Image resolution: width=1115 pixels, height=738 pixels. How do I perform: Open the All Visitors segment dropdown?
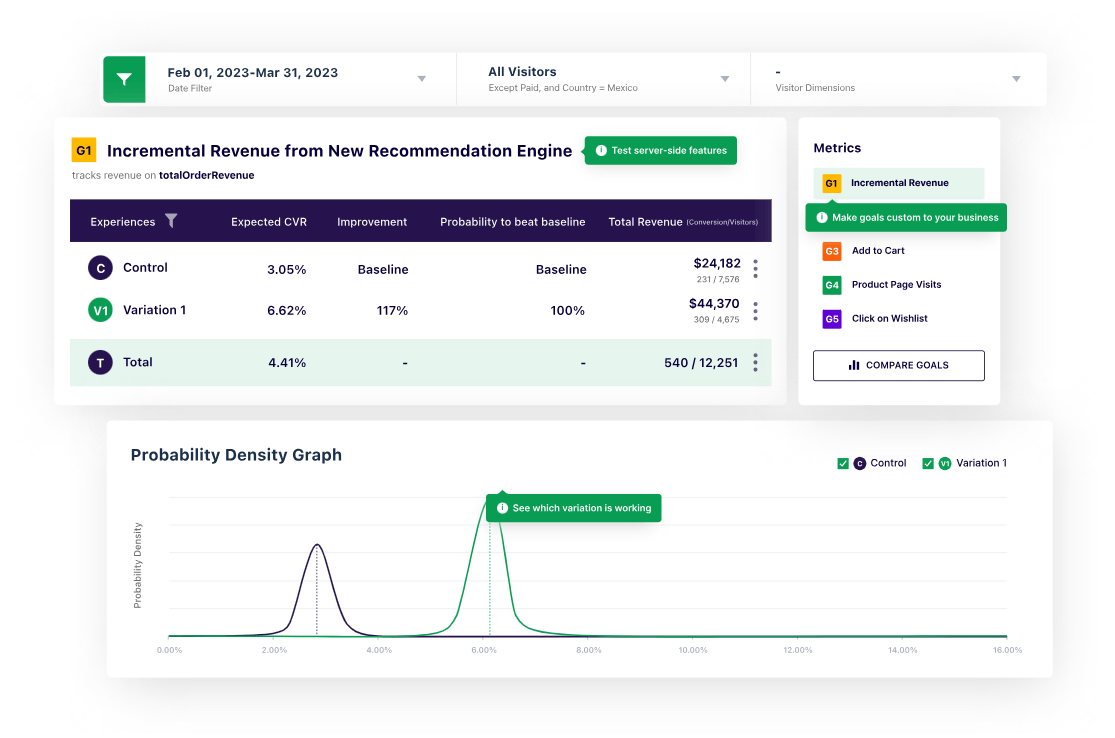725,79
